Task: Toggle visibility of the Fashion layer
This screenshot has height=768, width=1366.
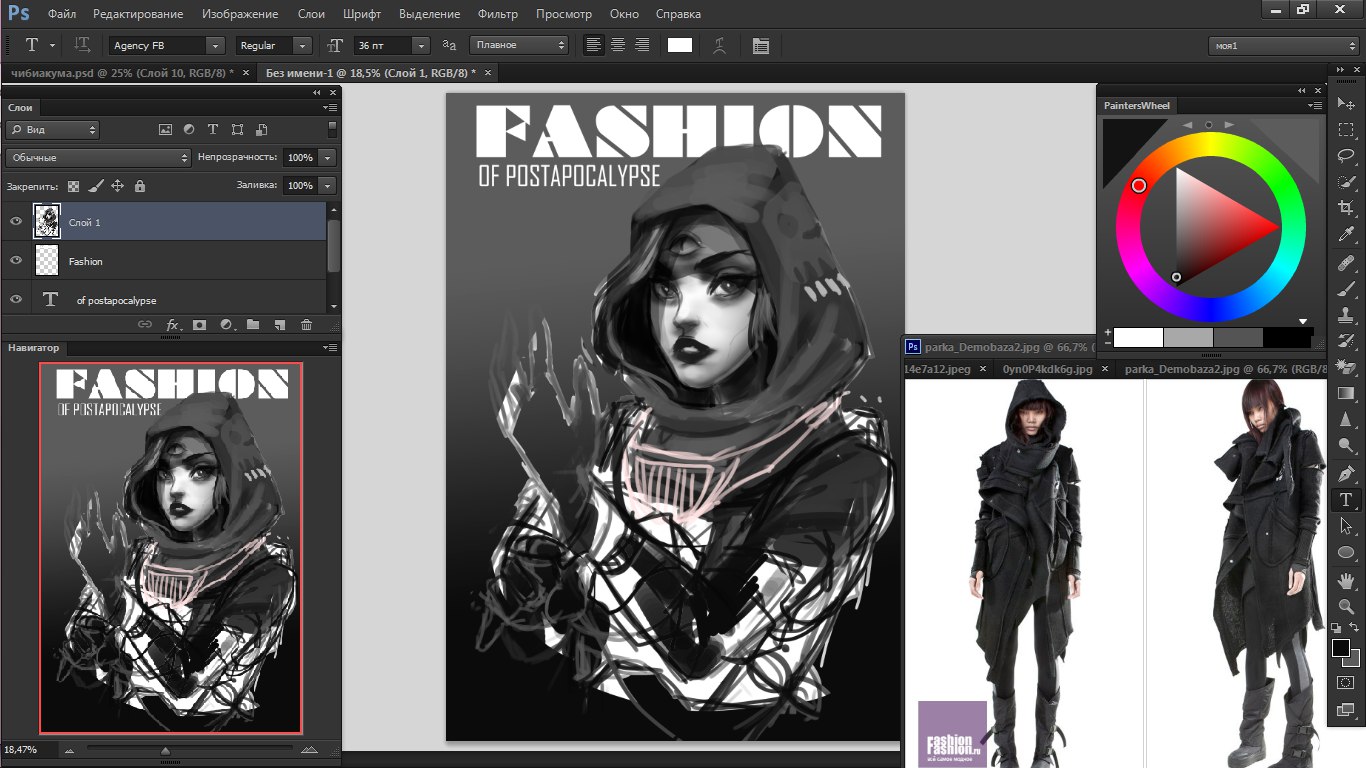Action: click(15, 261)
